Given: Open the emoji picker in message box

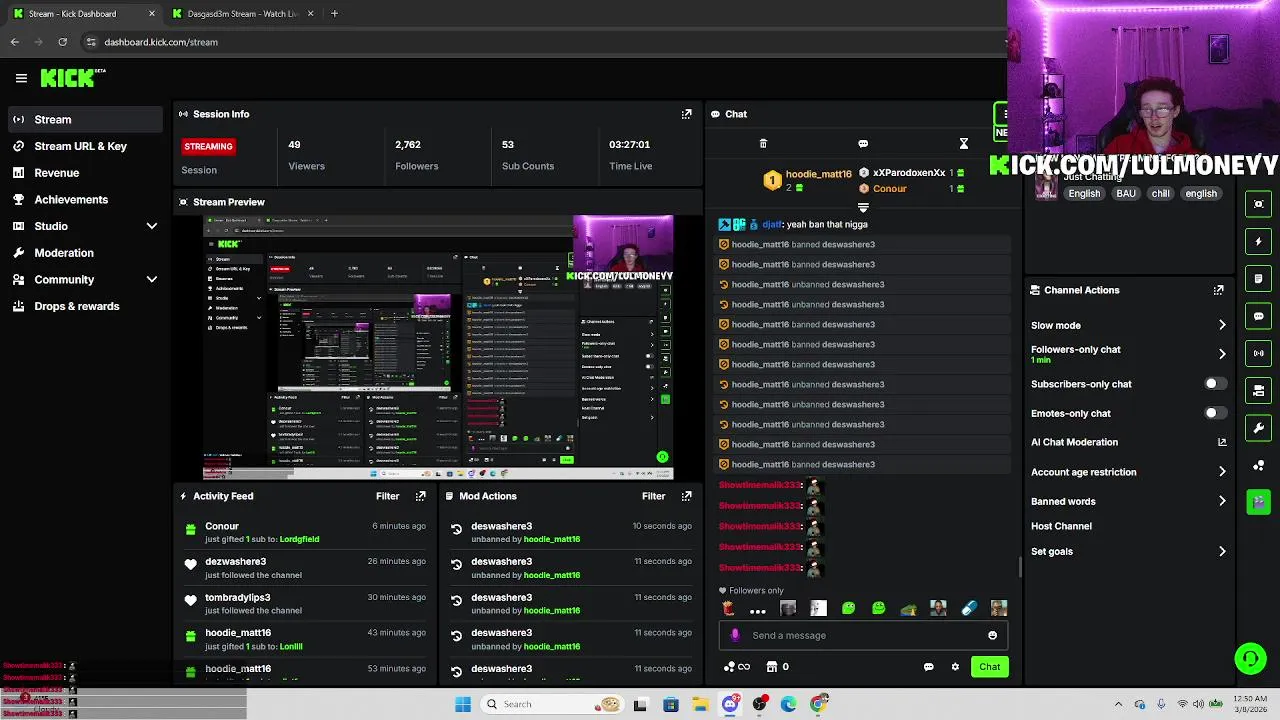Looking at the screenshot, I should click(x=992, y=635).
